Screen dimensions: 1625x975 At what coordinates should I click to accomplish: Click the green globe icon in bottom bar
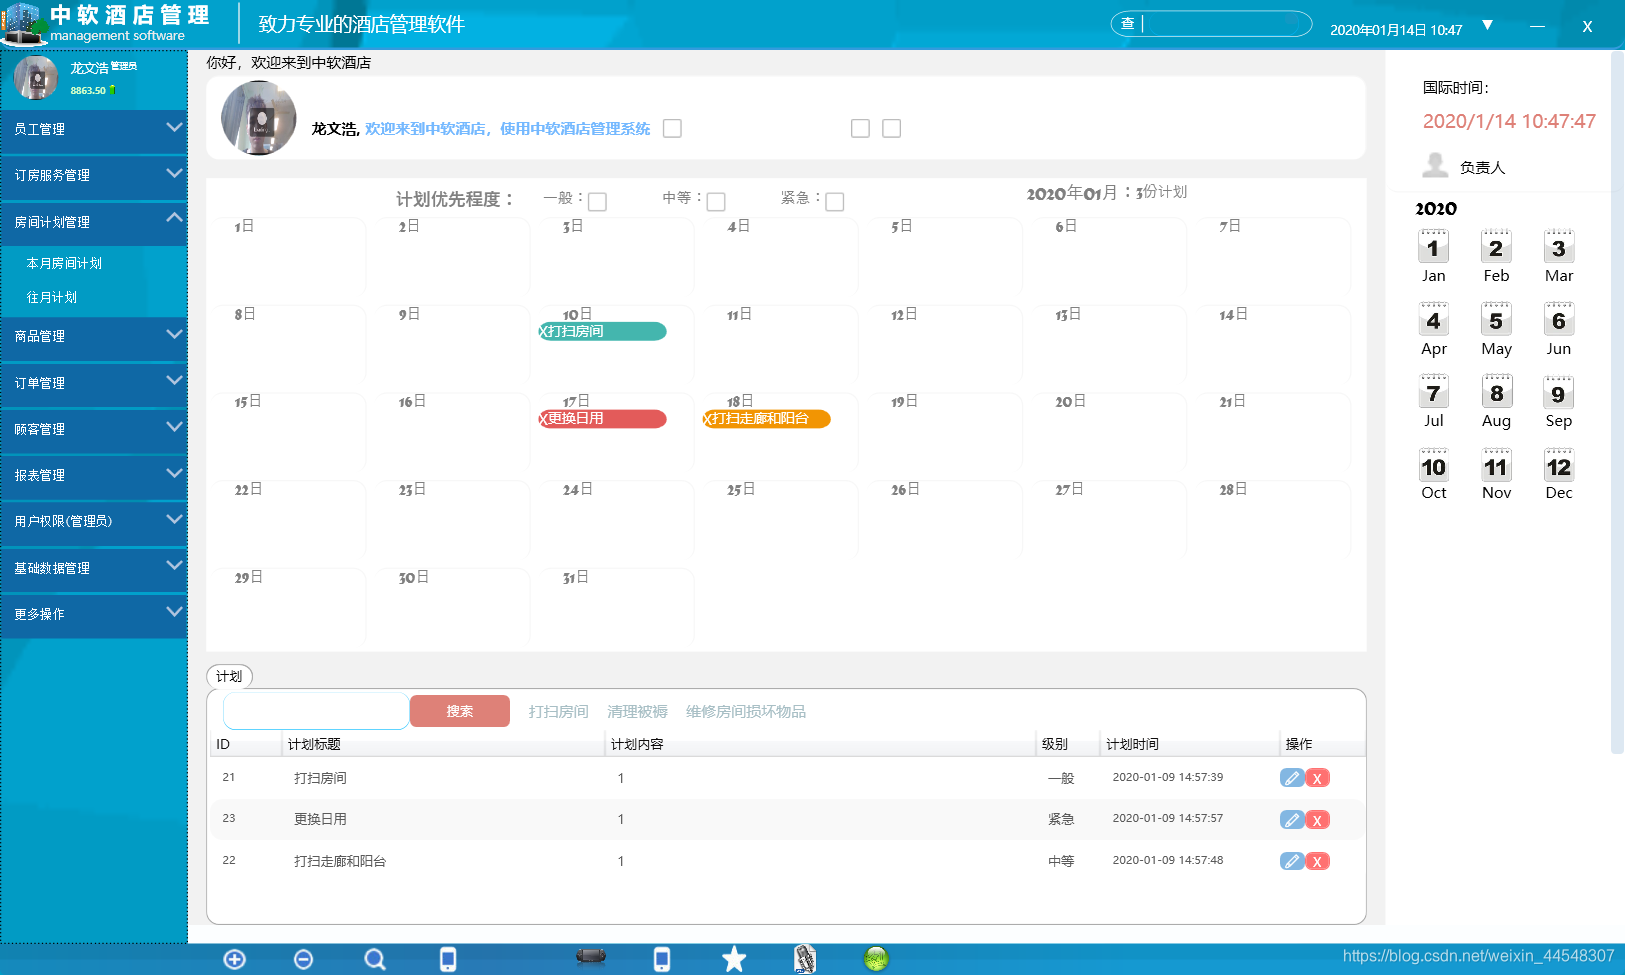[x=876, y=959]
